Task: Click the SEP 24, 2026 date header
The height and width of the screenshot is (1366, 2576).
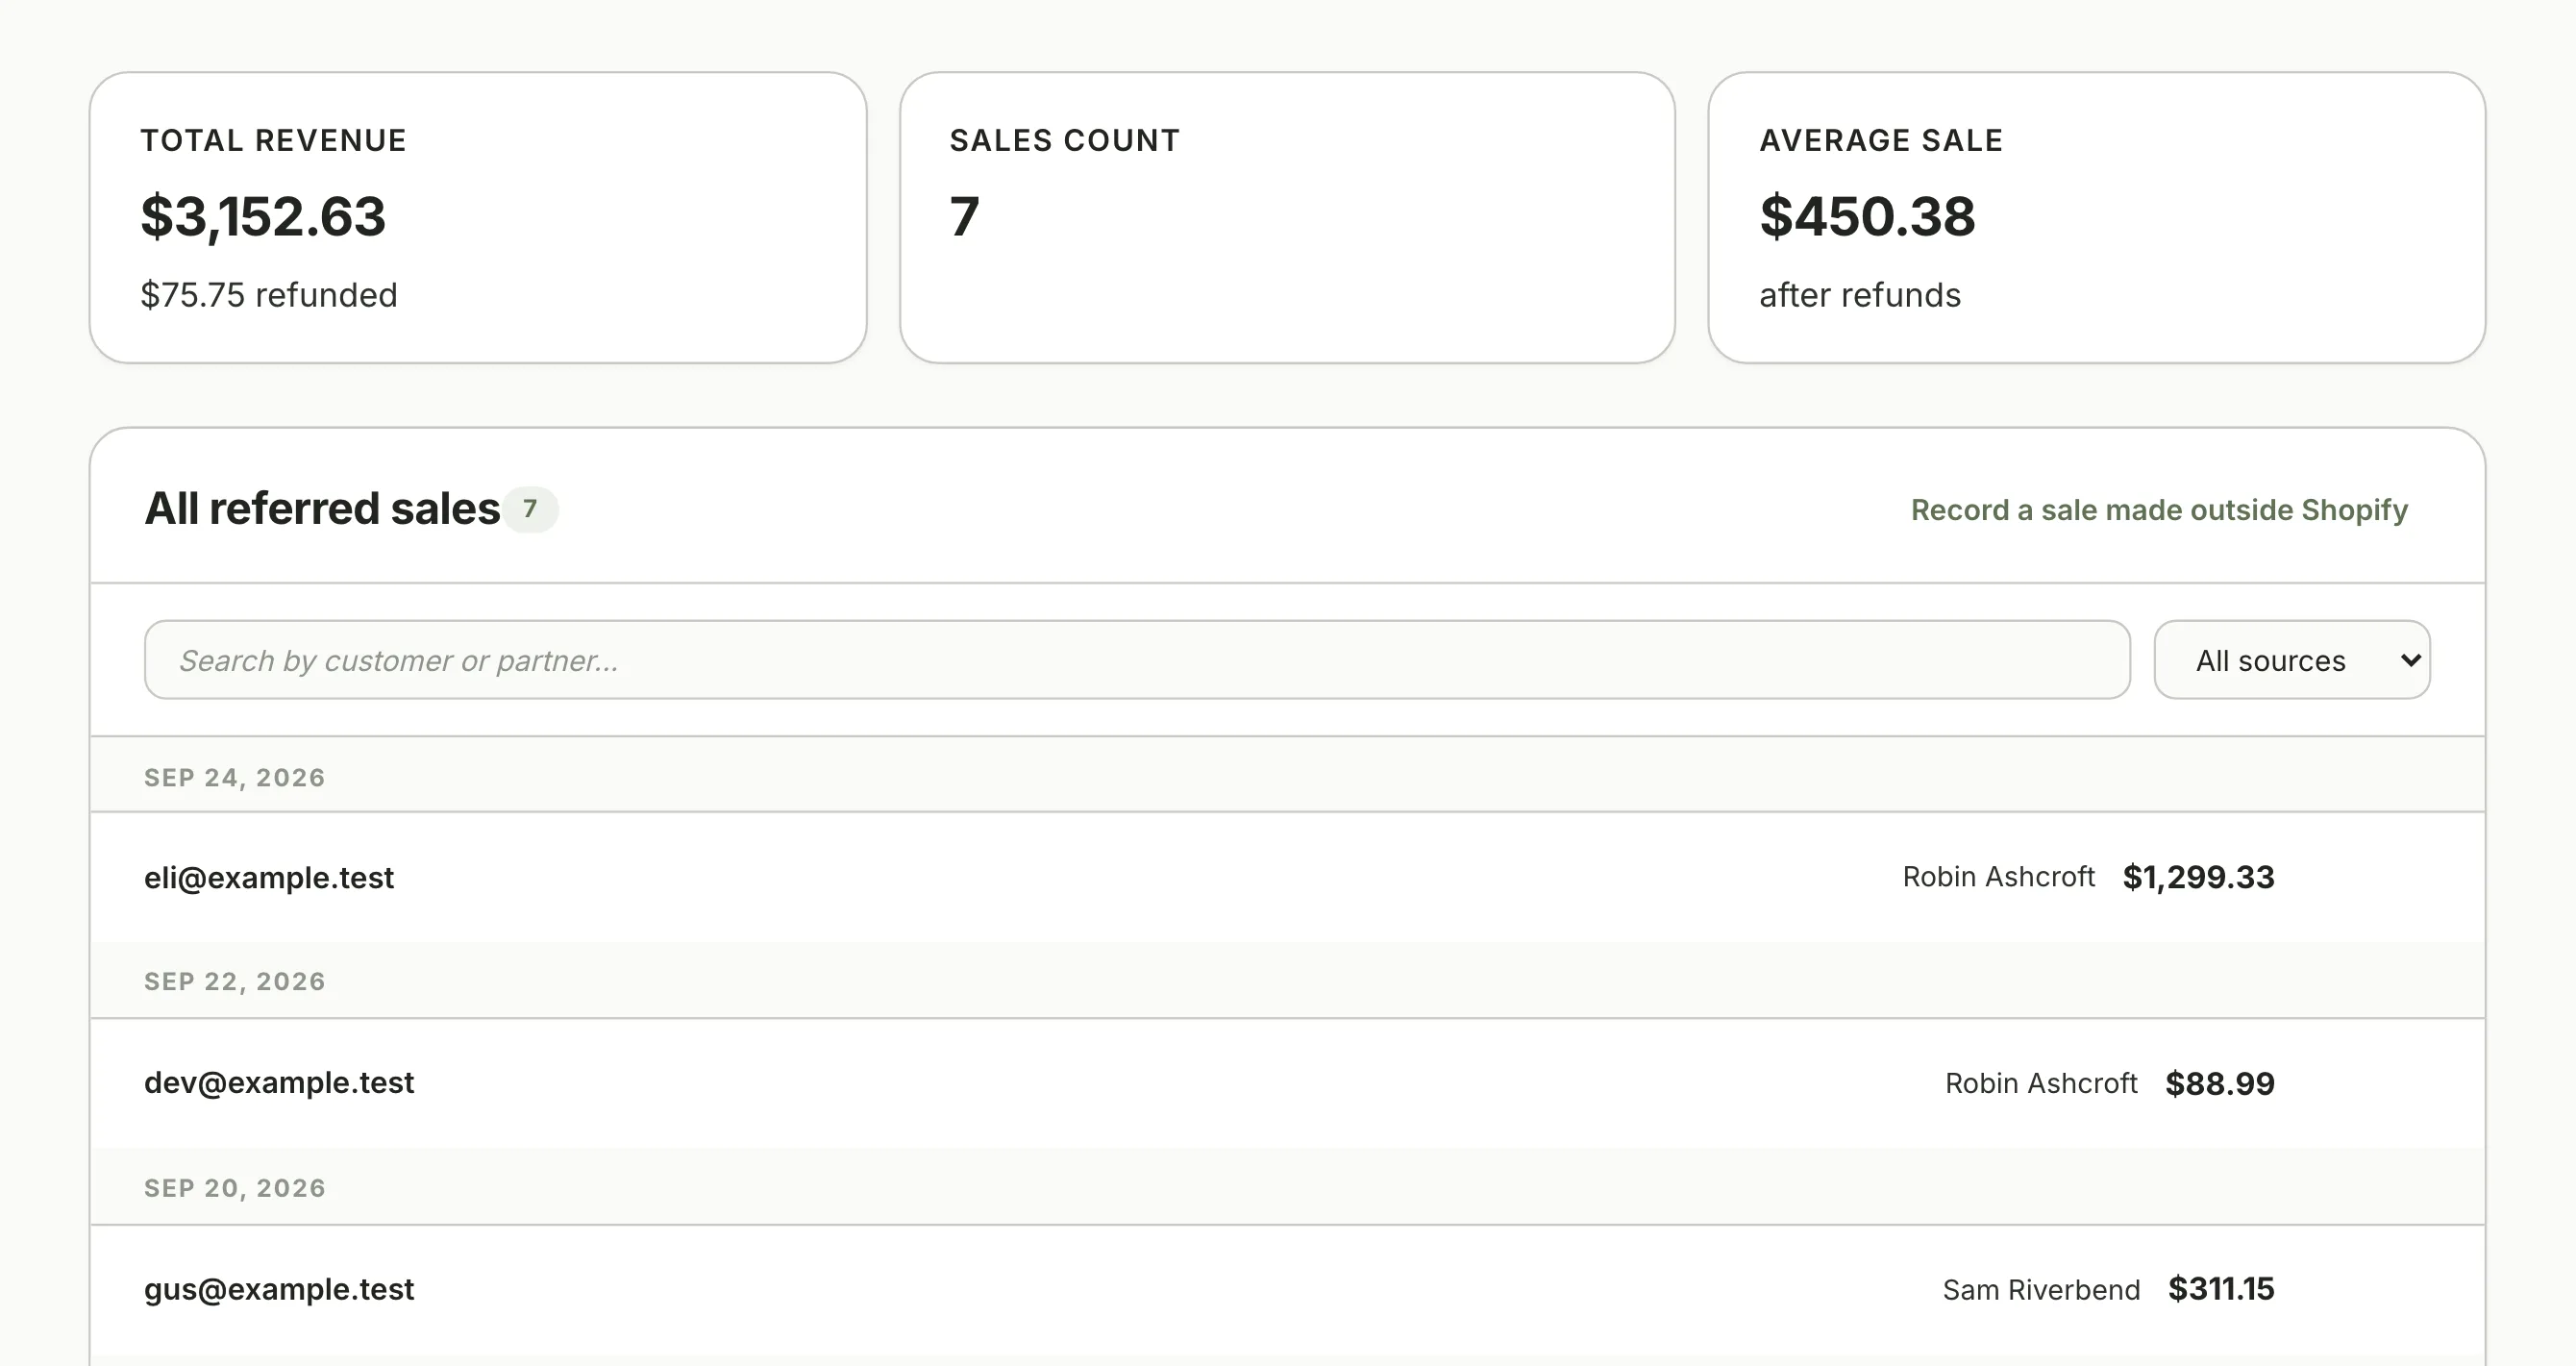Action: click(x=235, y=778)
